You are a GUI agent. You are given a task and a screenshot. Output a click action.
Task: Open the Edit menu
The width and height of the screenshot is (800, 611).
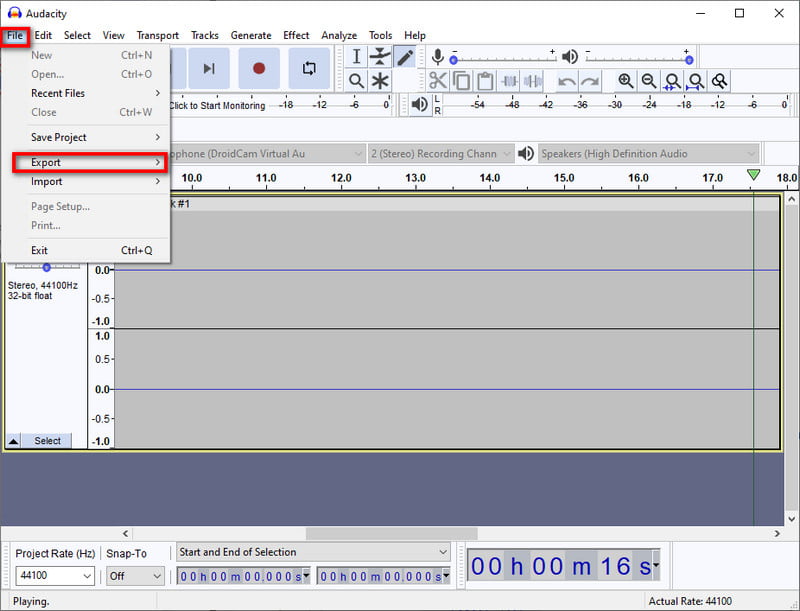pos(43,35)
